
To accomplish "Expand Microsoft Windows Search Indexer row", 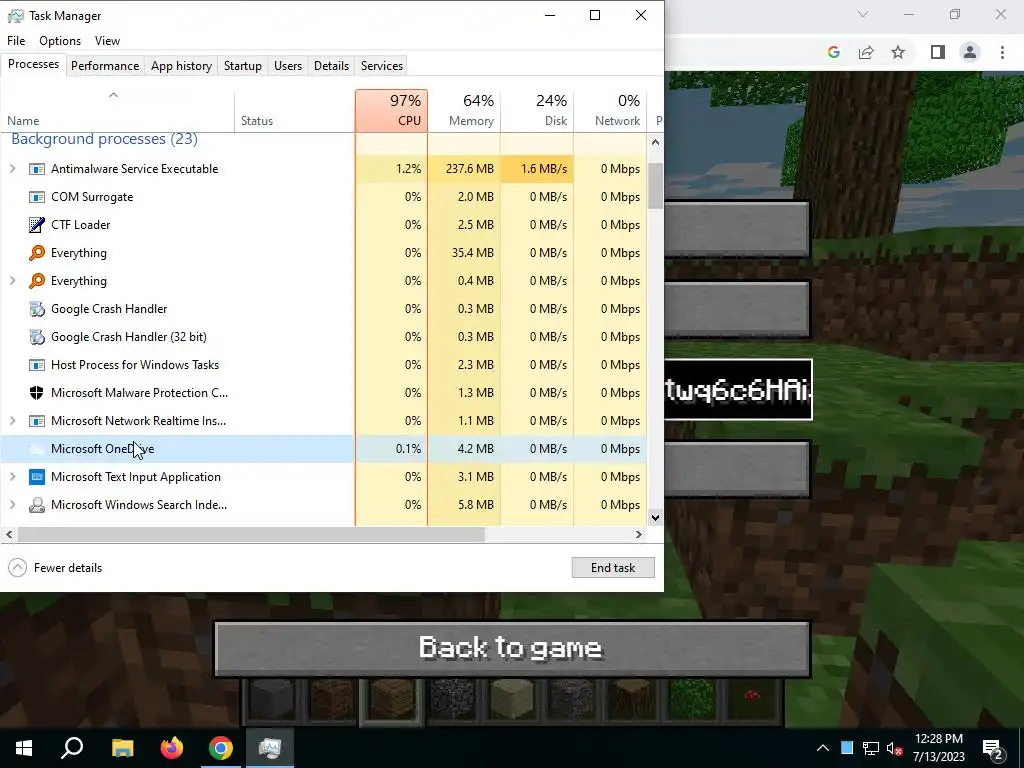I will pos(12,505).
